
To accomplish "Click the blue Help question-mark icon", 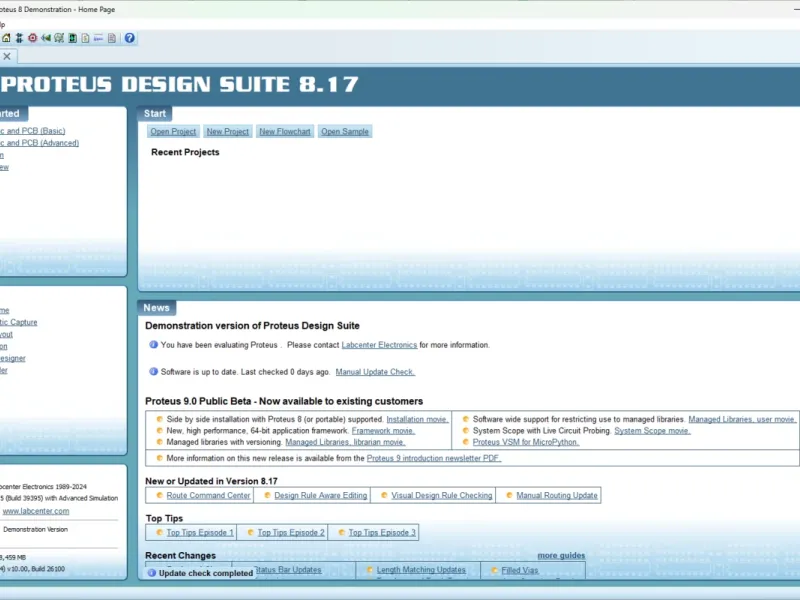I will click(x=130, y=38).
